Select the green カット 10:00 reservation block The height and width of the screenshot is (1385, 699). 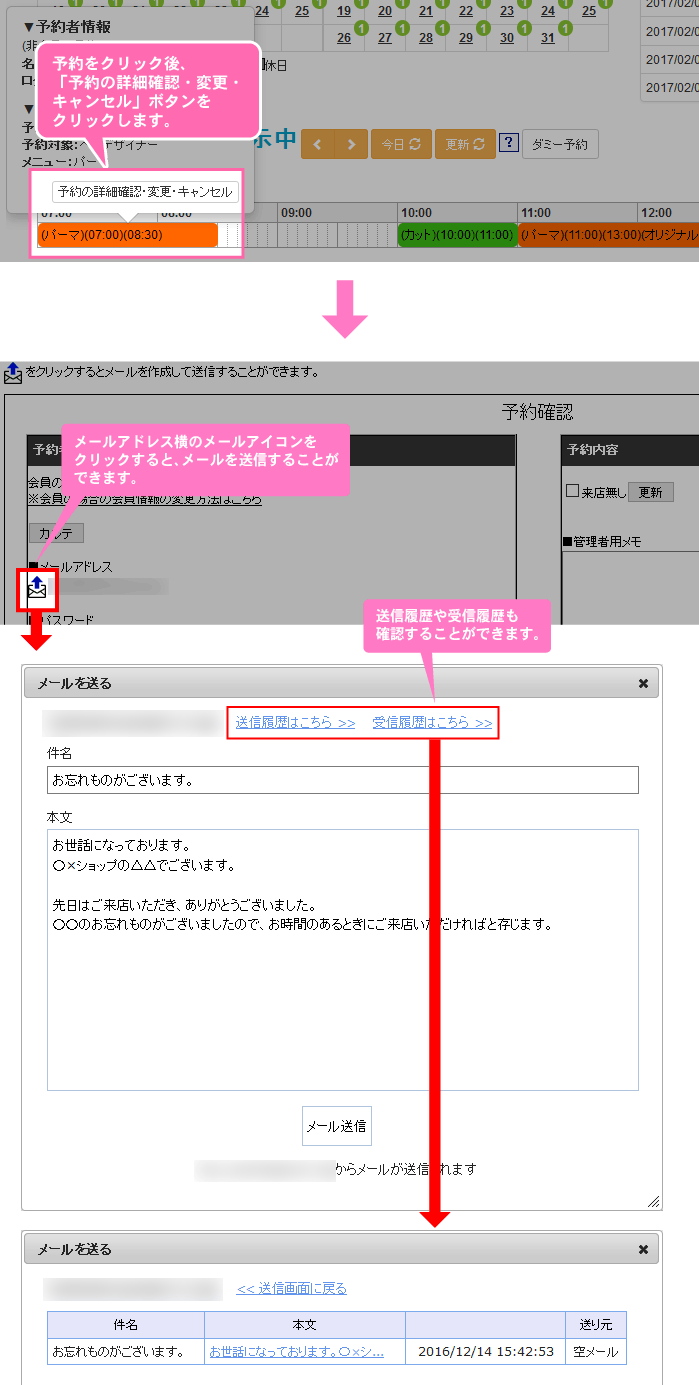click(x=457, y=235)
